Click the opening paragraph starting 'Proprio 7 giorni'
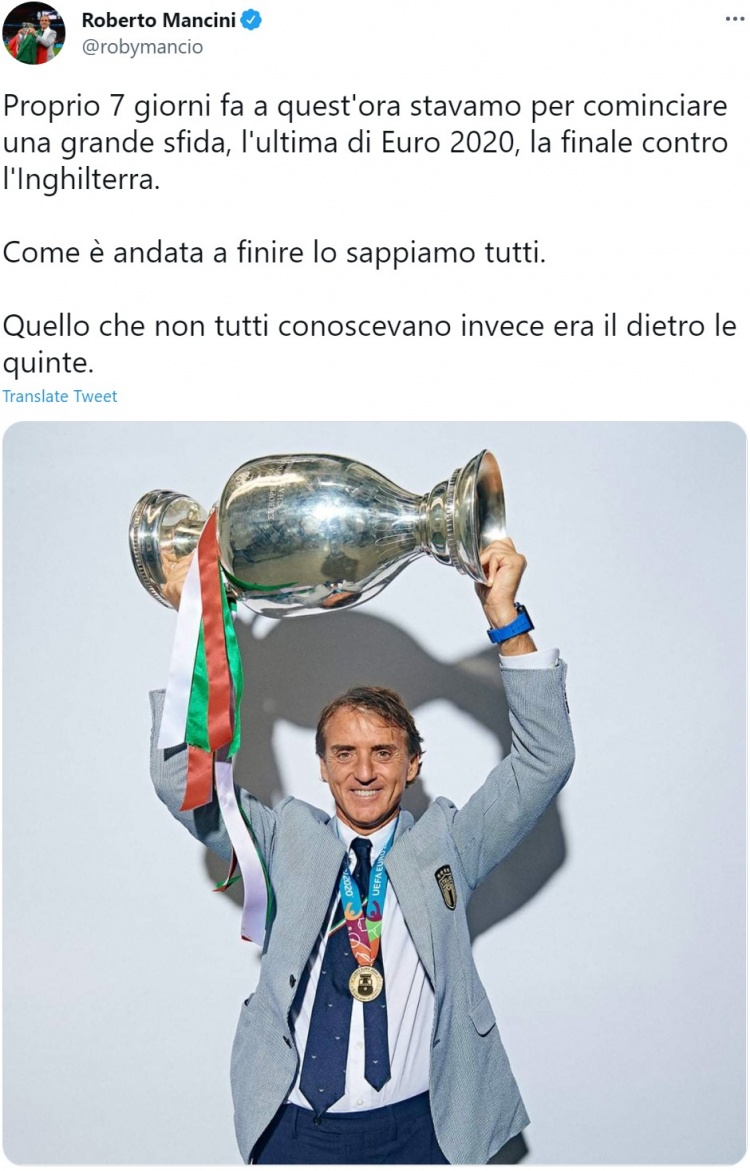Image resolution: width=750 pixels, height=1171 pixels. pos(366,143)
